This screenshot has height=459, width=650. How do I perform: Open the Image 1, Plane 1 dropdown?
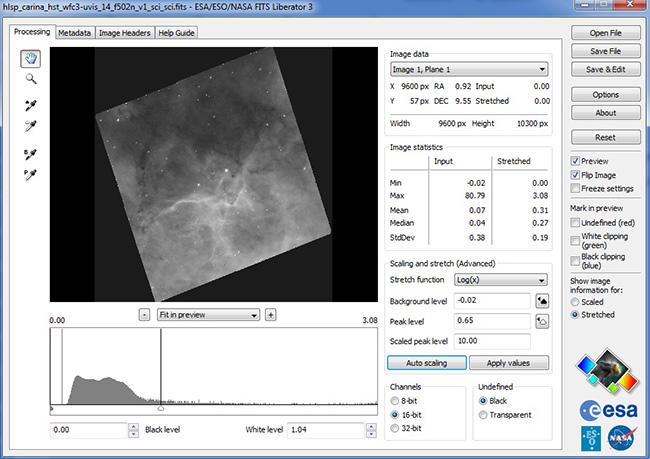coord(469,69)
